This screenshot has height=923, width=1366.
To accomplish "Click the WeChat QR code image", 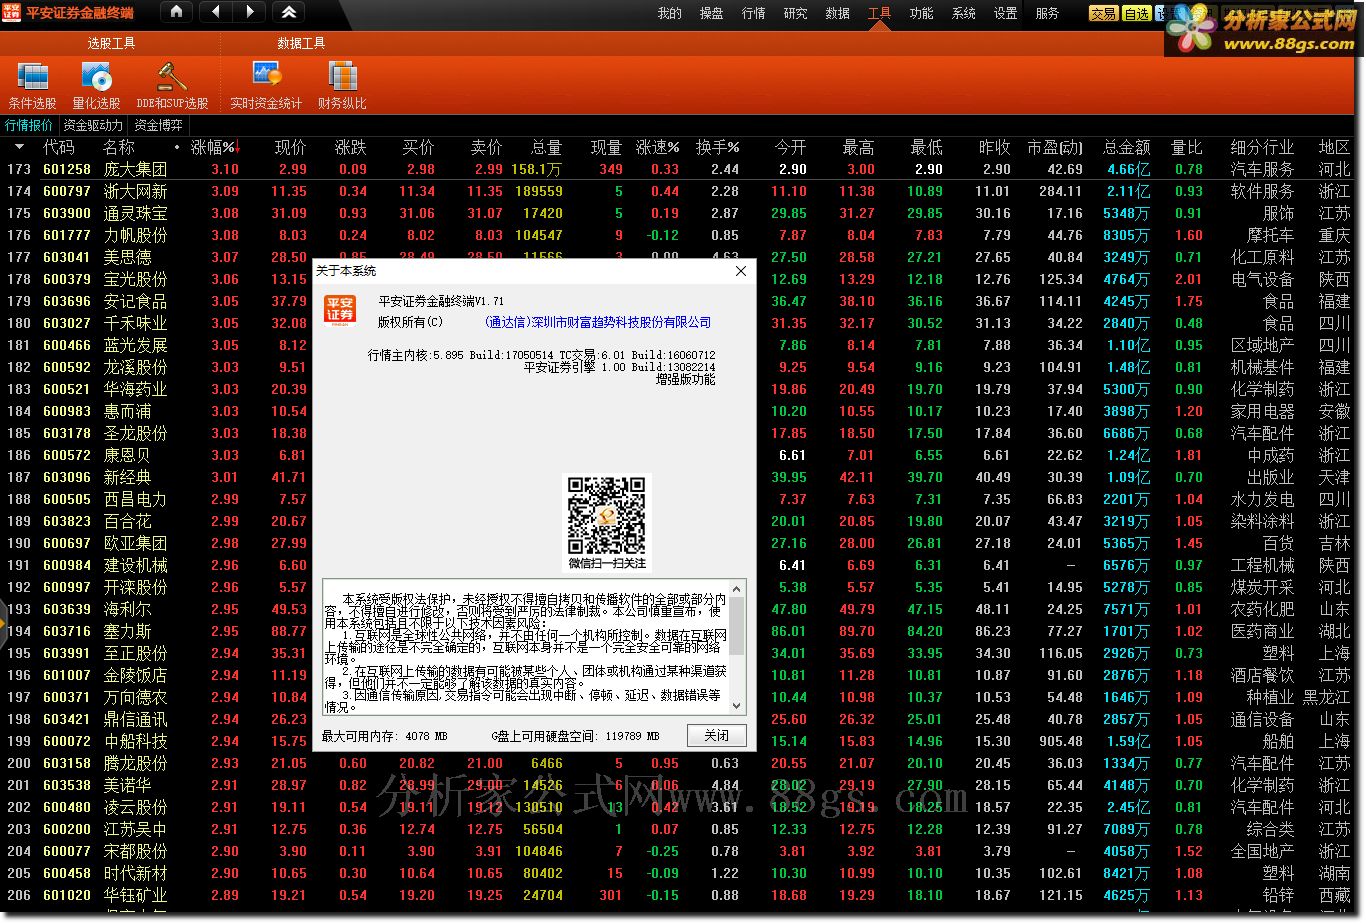I will 607,515.
